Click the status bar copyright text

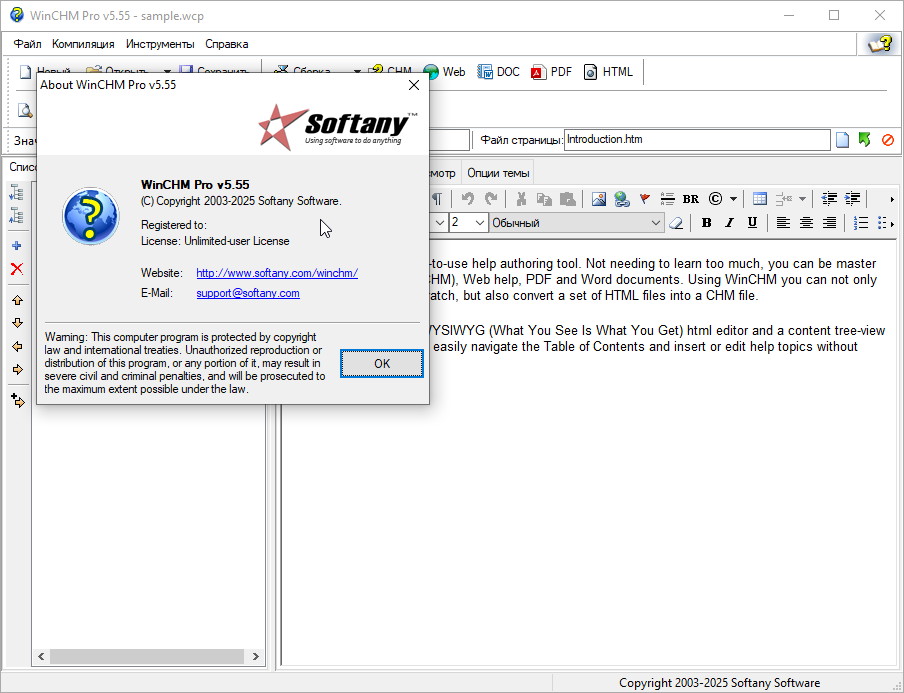pyautogui.click(x=720, y=683)
